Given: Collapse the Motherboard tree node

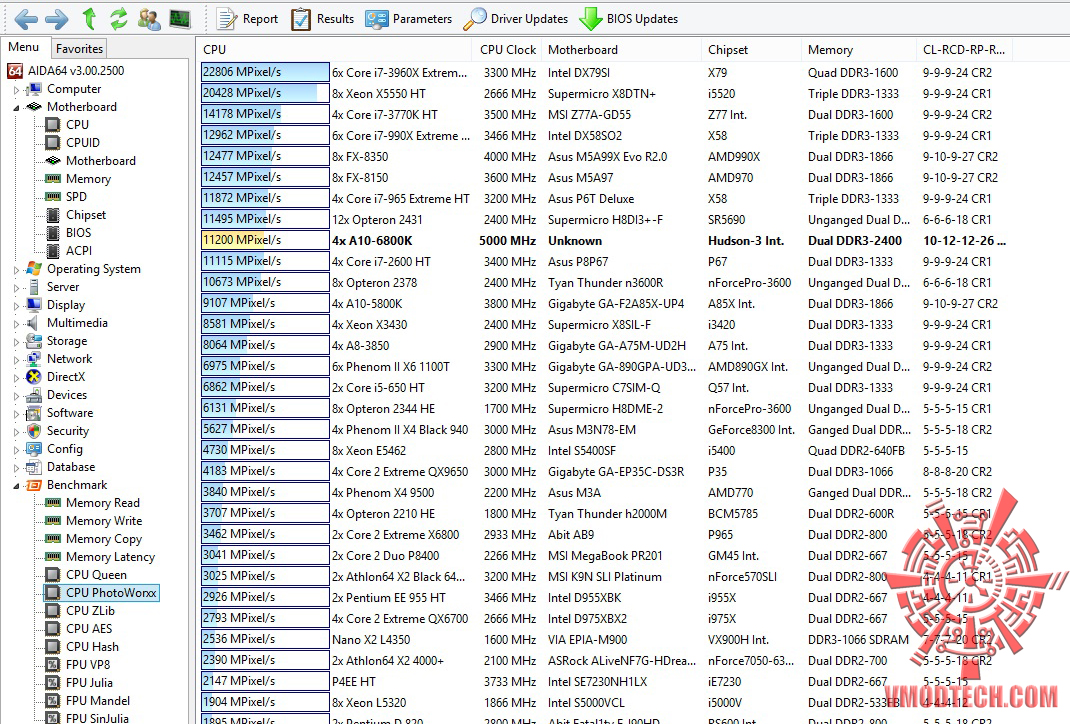Looking at the screenshot, I should 16,107.
